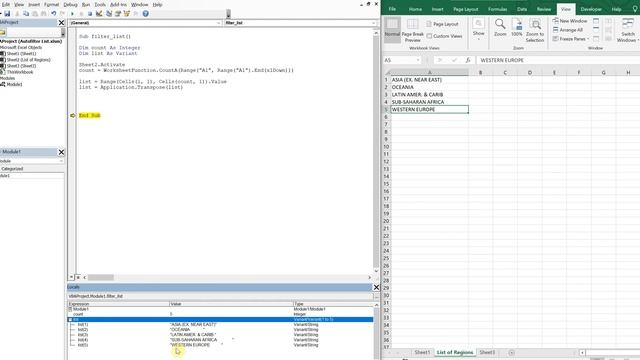This screenshot has height=360, width=640.
Task: Select Module1 in project tree
Action: 14,84
